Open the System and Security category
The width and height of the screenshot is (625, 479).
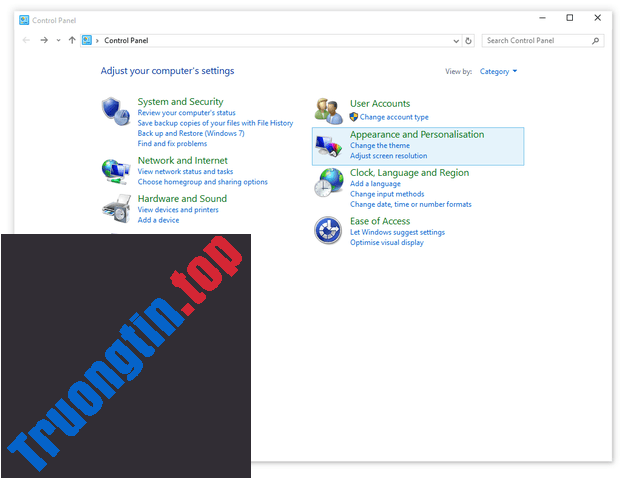pos(181,102)
